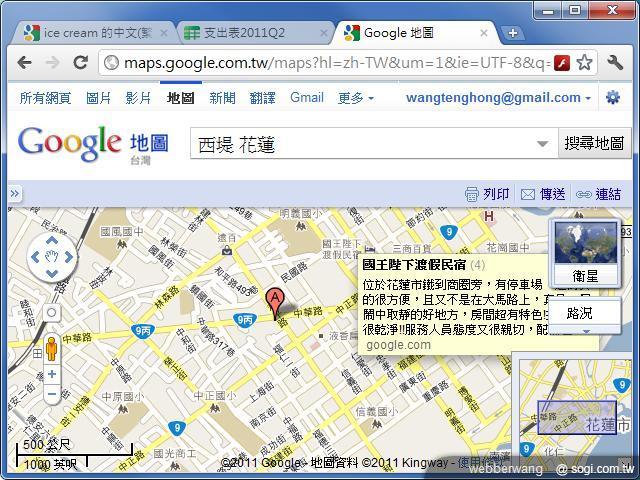Click the 中原國小 school label
The image size is (640, 480).
pos(122,396)
